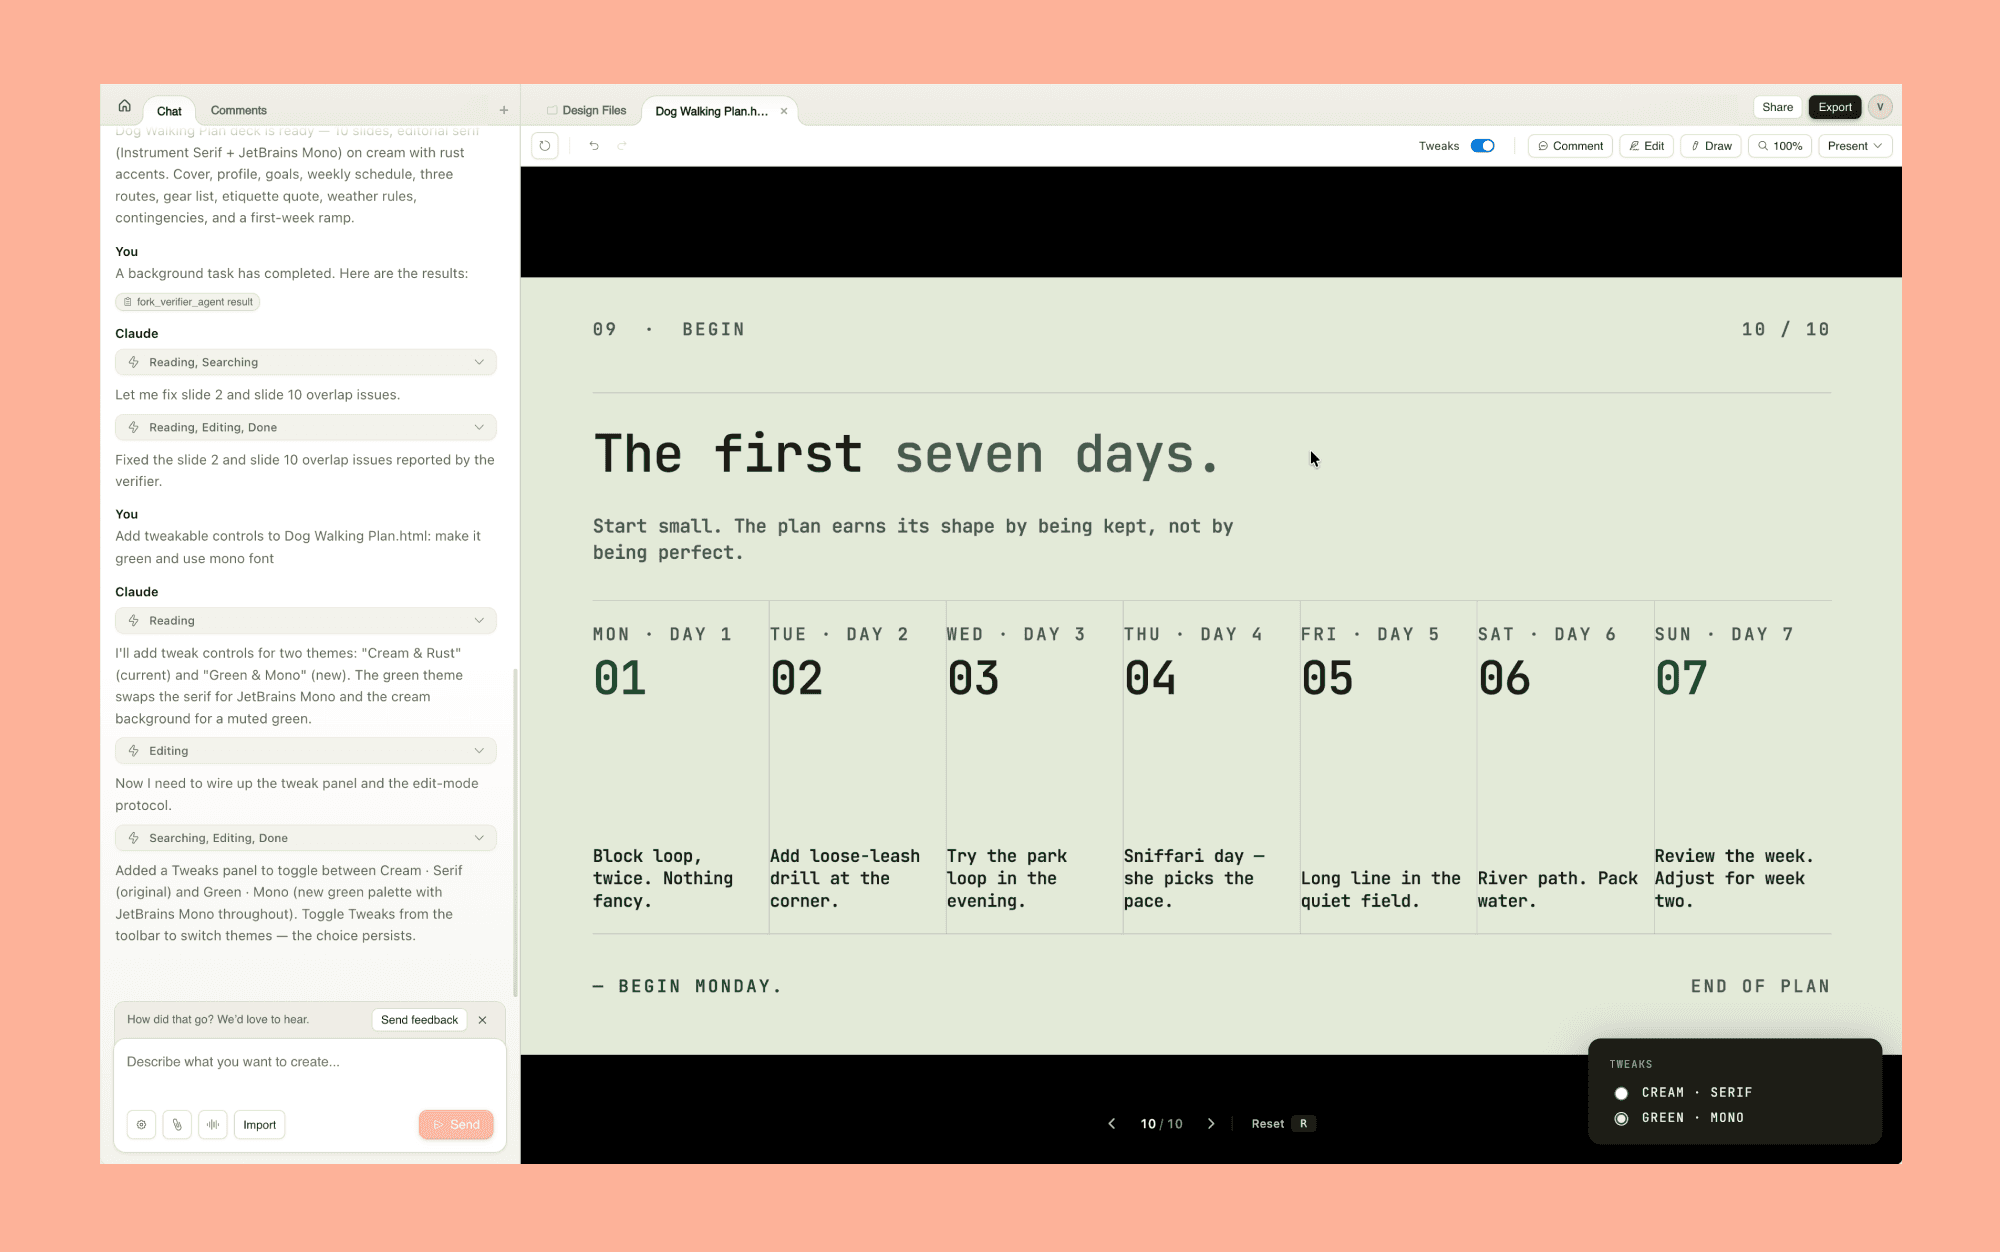
Task: Go to previous slide arrow
Action: point(1112,1124)
